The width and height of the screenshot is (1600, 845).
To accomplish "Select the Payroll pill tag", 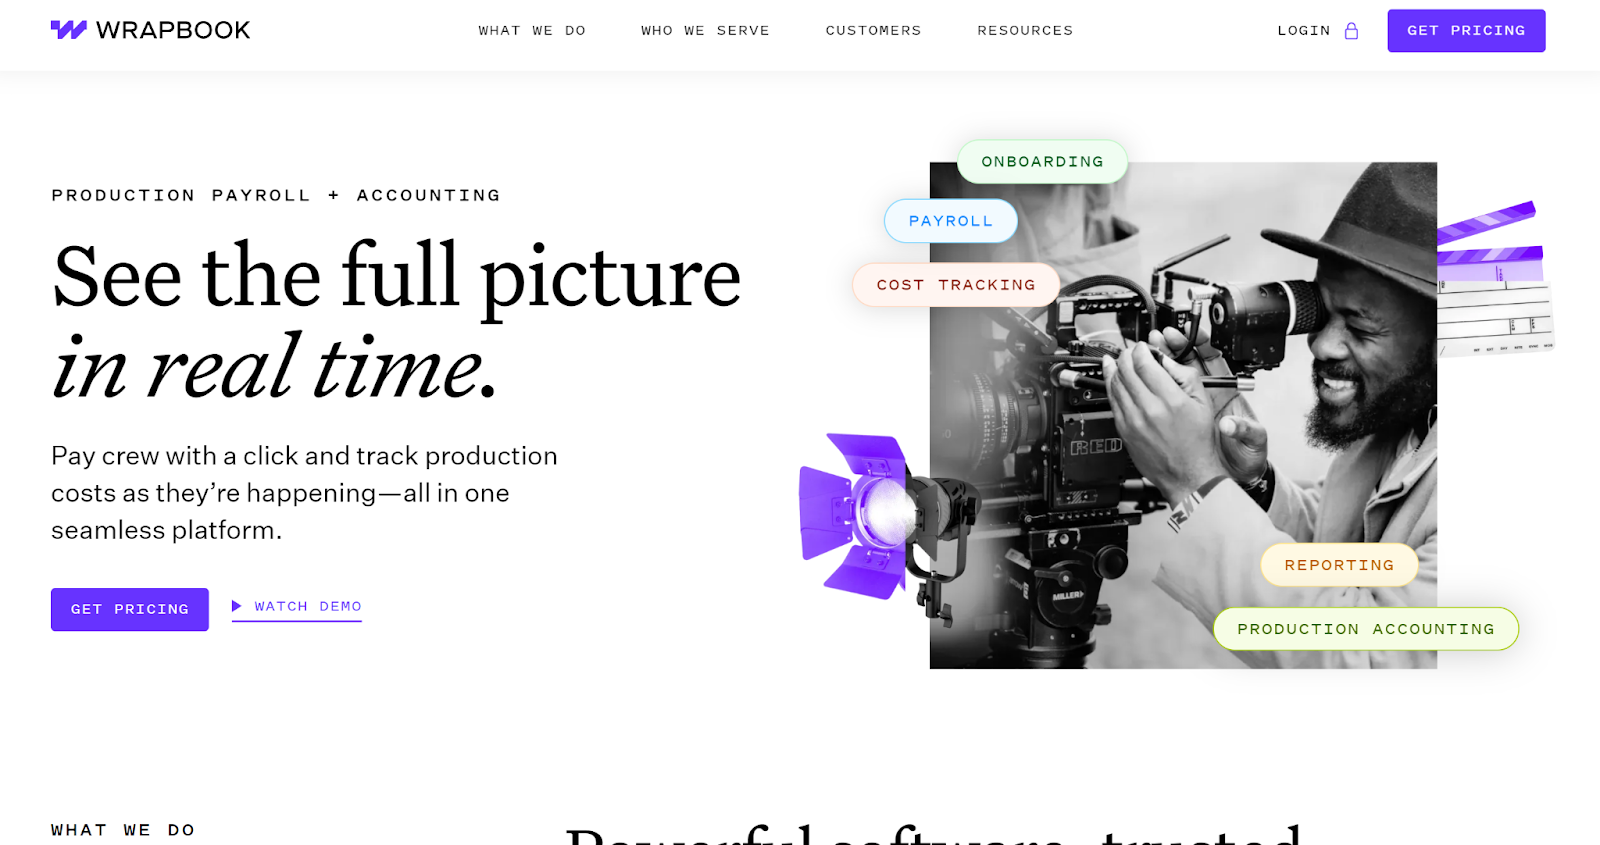I will click(950, 221).
